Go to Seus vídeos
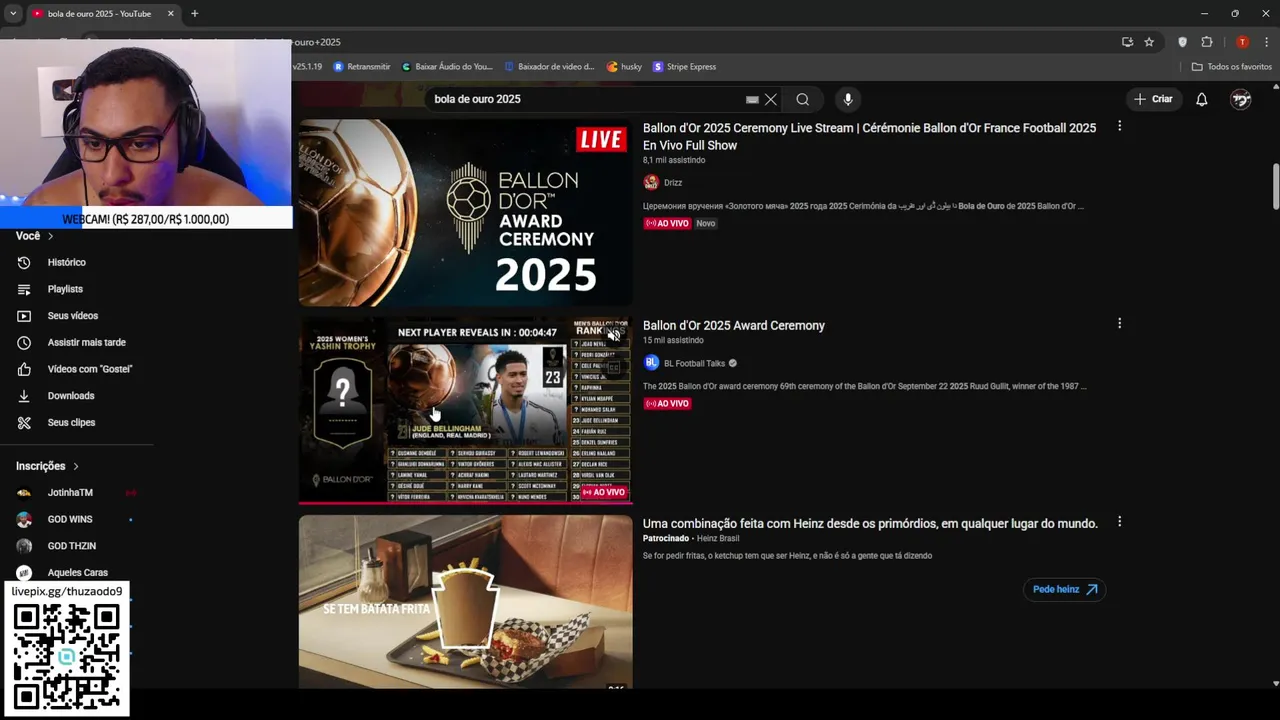Viewport: 1280px width, 720px height. (x=72, y=316)
